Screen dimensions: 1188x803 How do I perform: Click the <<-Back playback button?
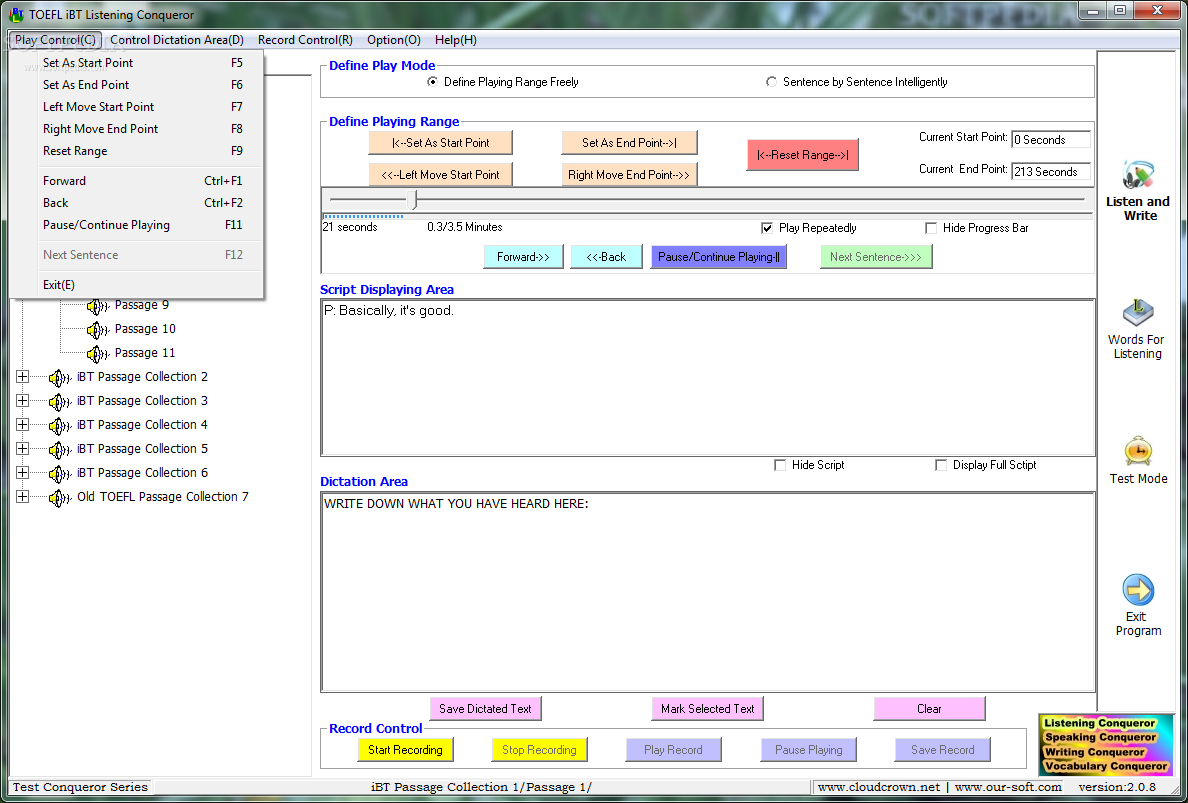[606, 257]
